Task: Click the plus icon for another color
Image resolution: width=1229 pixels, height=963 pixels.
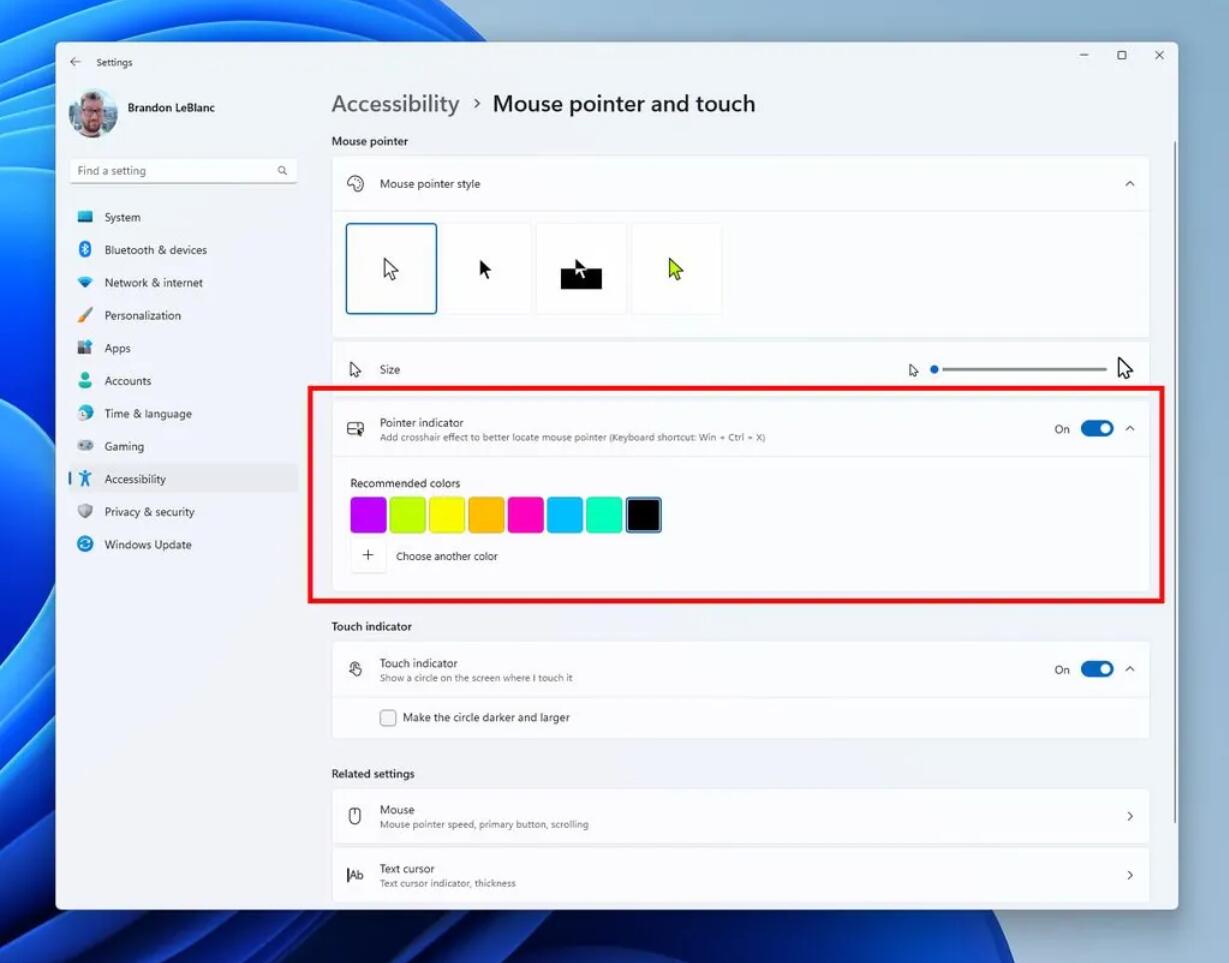Action: point(368,556)
